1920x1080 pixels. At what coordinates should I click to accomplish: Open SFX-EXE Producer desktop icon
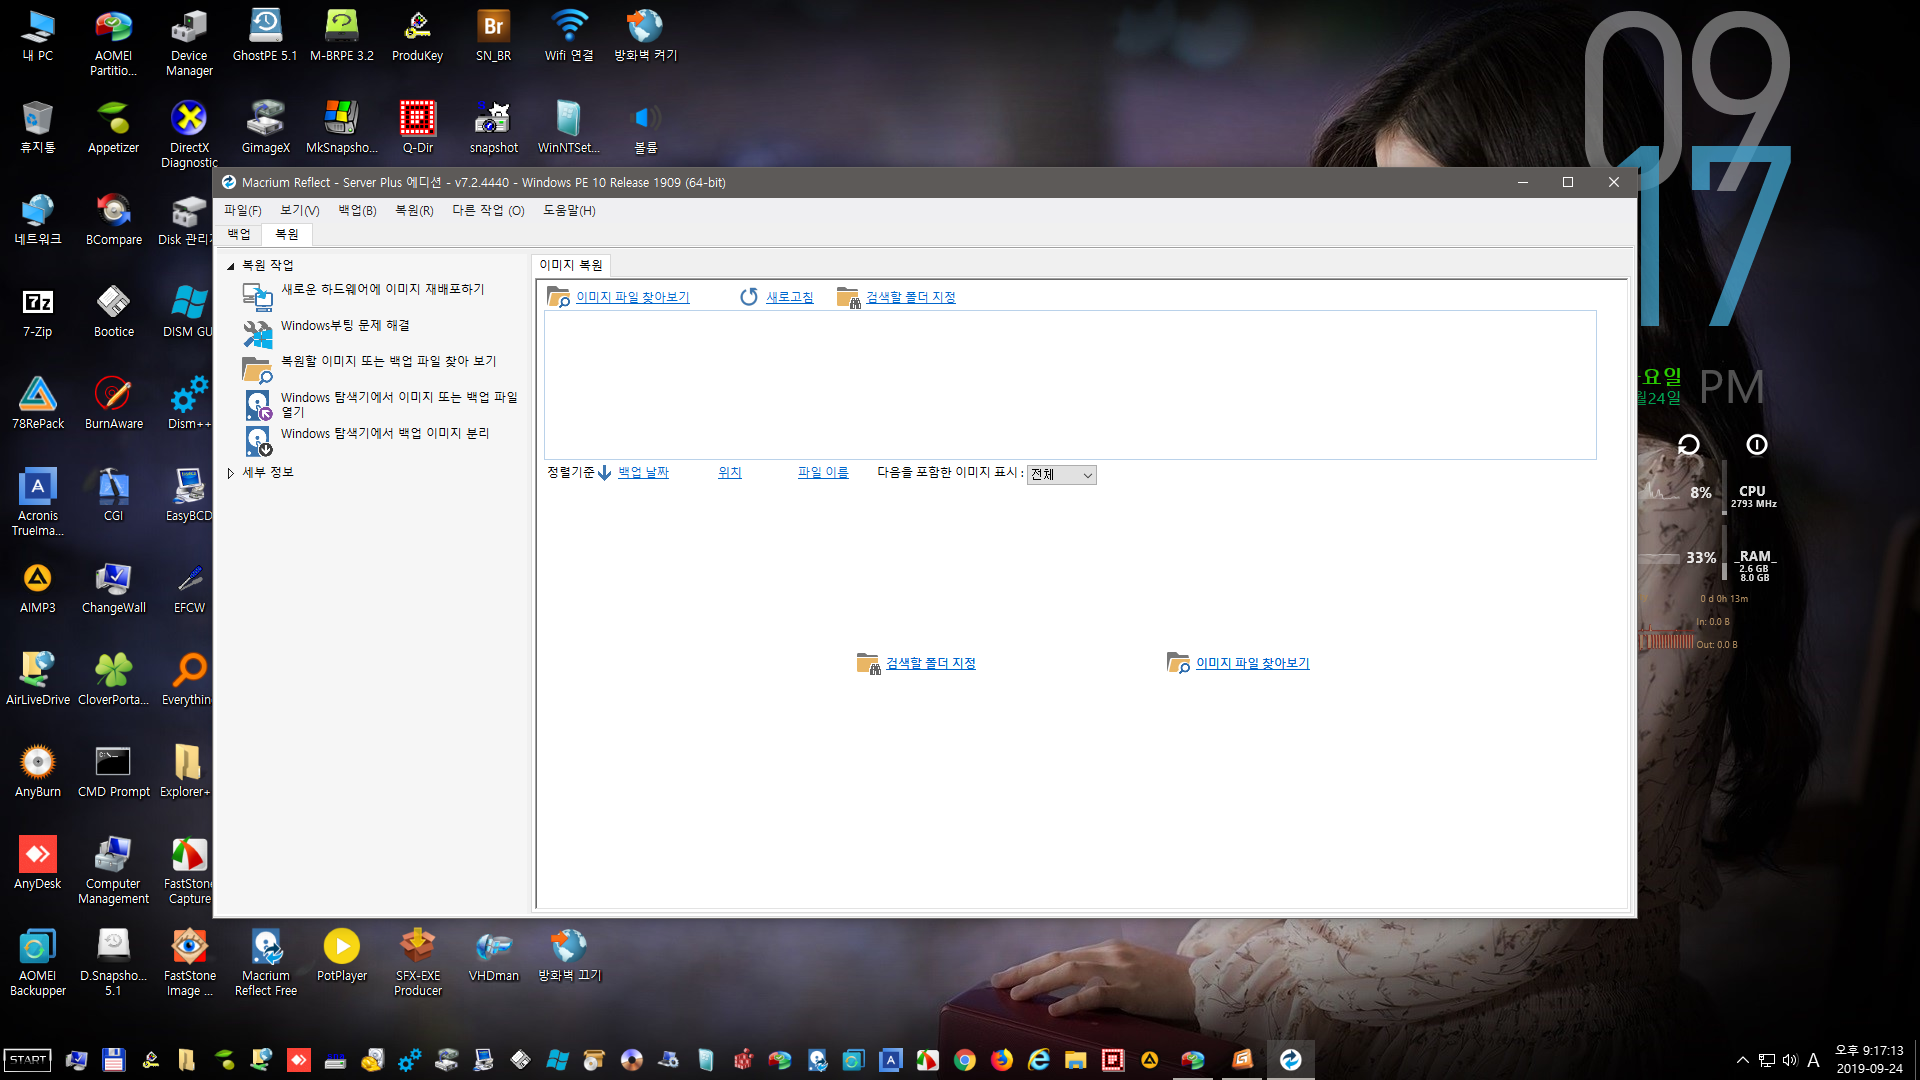pyautogui.click(x=417, y=961)
